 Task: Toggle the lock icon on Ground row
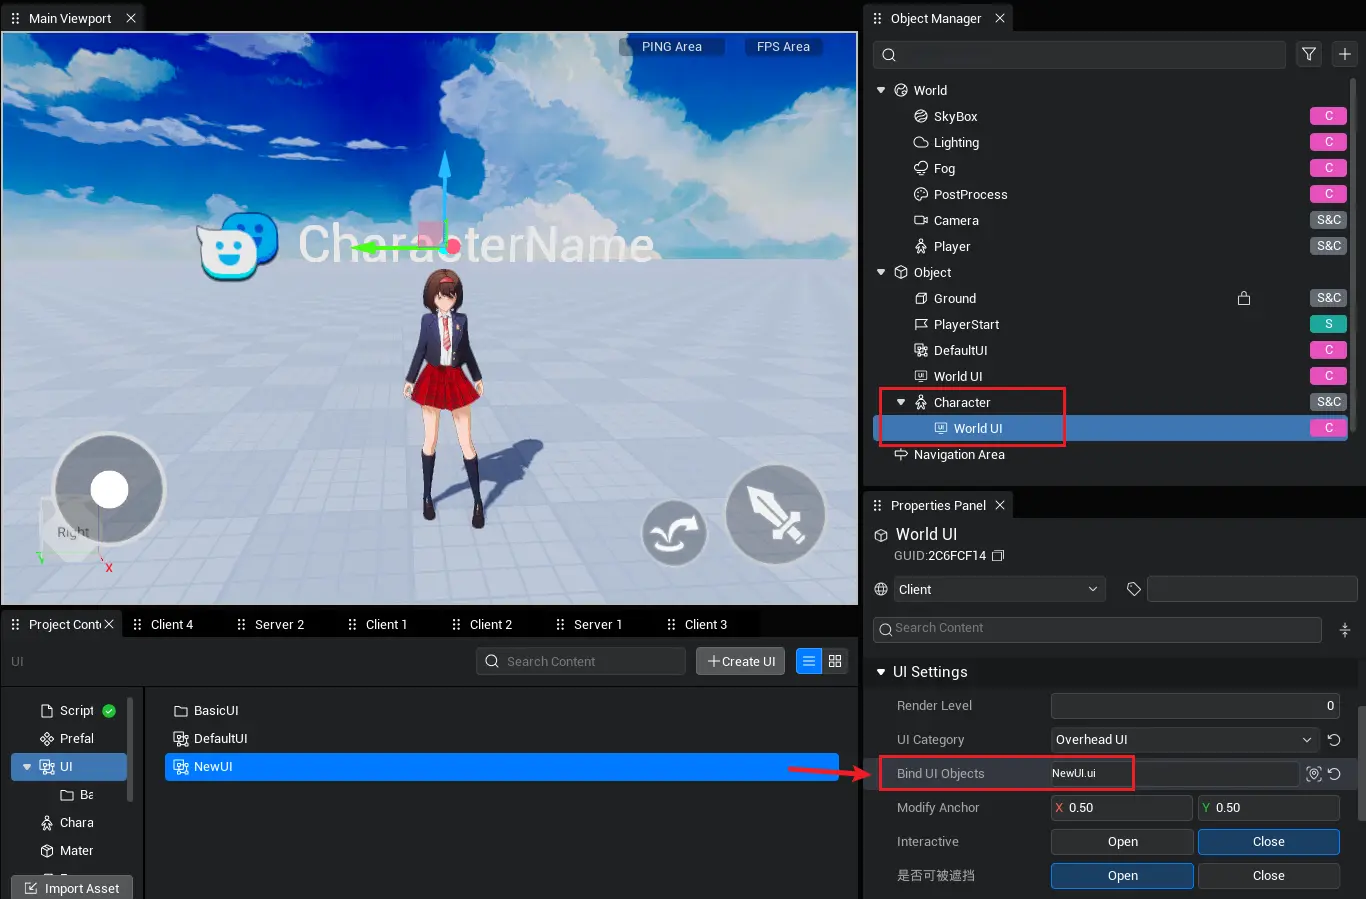tap(1244, 298)
